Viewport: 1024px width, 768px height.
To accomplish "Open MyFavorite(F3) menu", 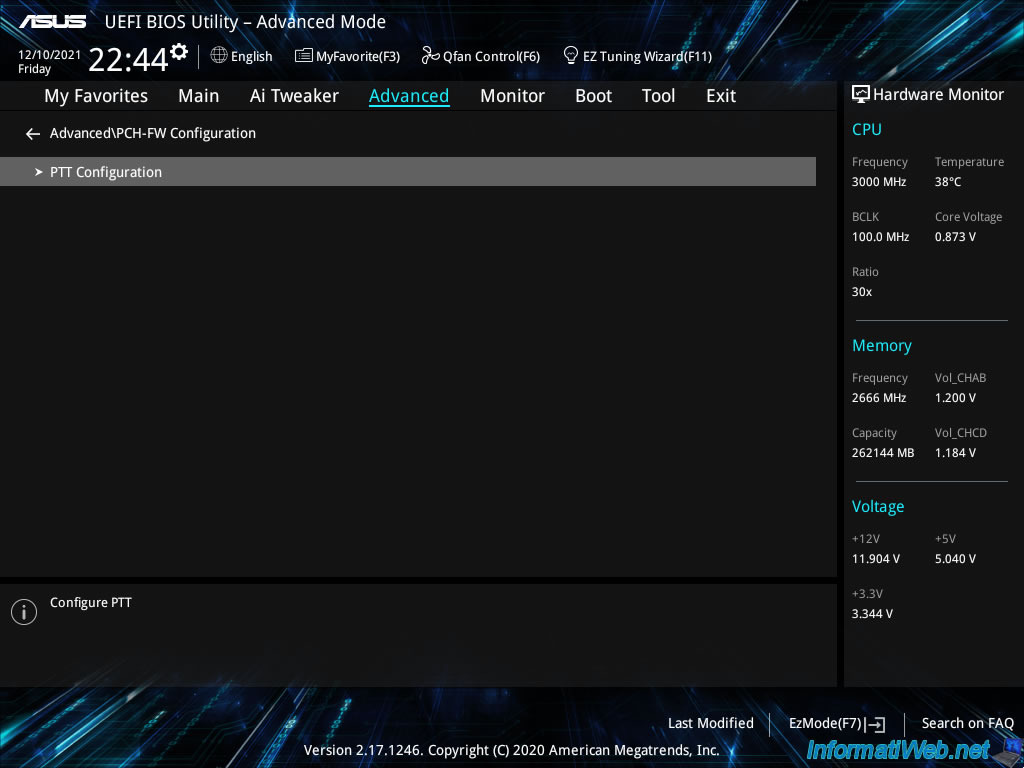I will point(358,57).
